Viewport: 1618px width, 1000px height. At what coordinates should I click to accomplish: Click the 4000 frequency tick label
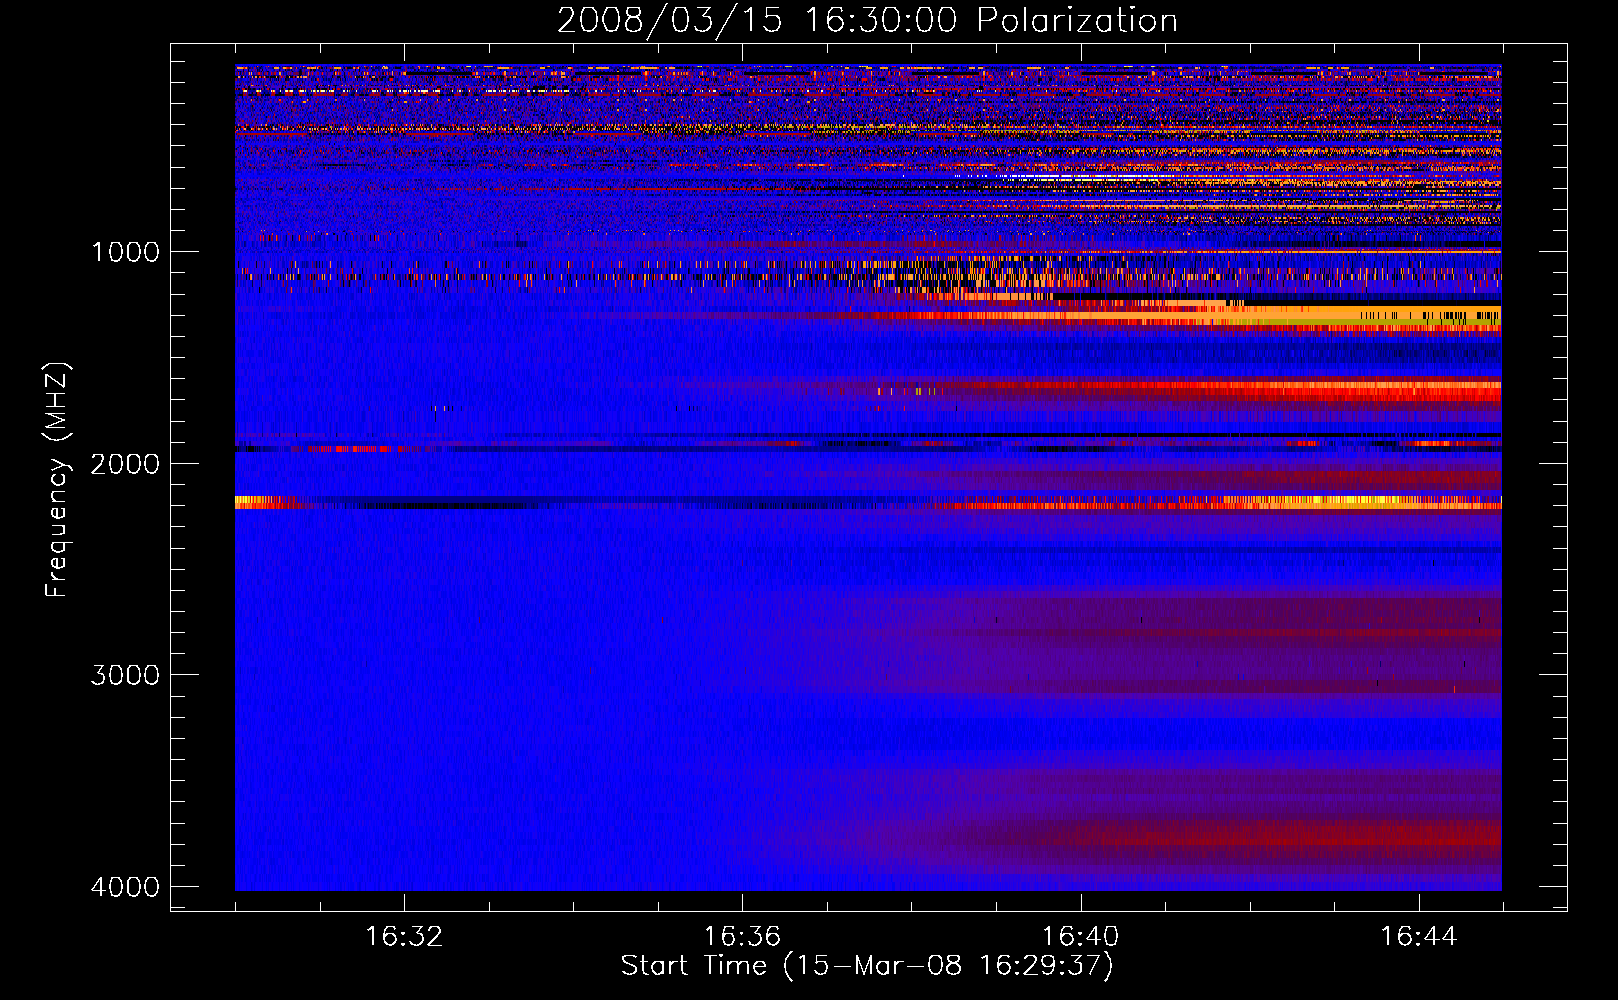(x=125, y=887)
